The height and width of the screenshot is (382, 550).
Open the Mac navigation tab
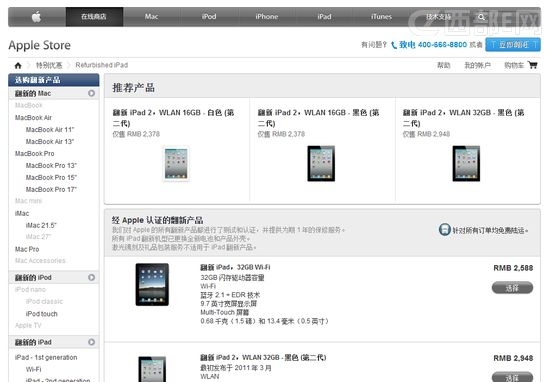point(152,16)
